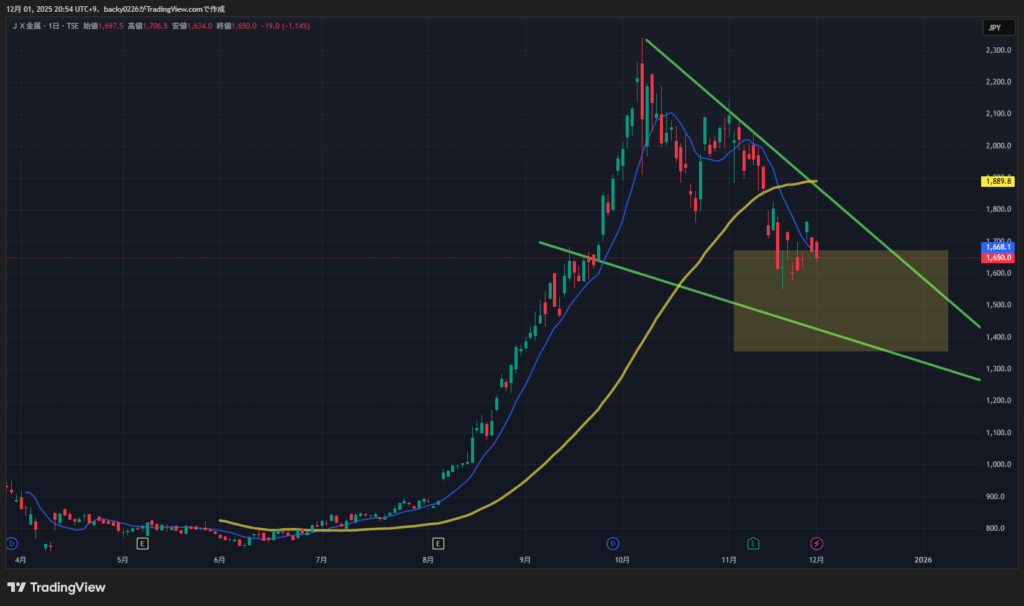Click the red 1,650.0 current price label
Viewport: 1024px width, 606px height.
(x=999, y=258)
